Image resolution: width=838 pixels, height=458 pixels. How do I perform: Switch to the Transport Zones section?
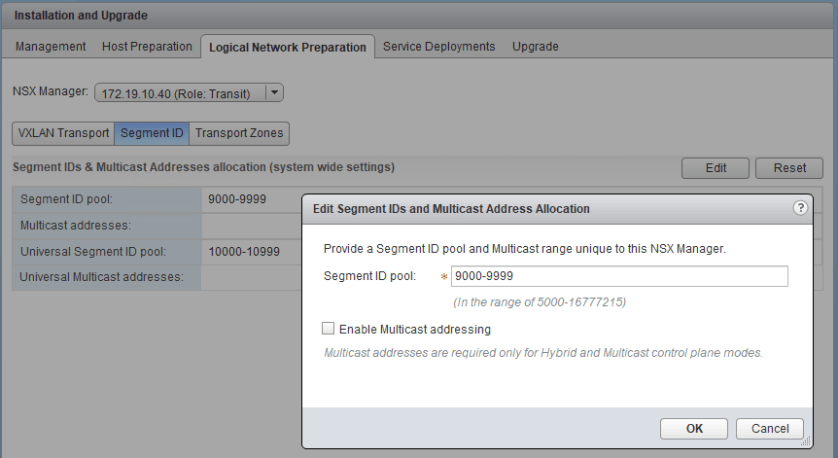coord(239,133)
